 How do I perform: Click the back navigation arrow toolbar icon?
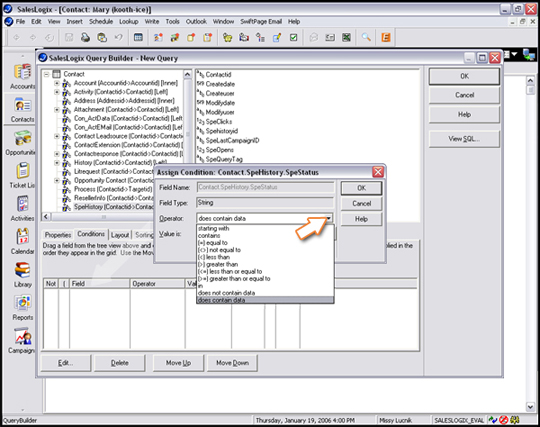pos(16,37)
